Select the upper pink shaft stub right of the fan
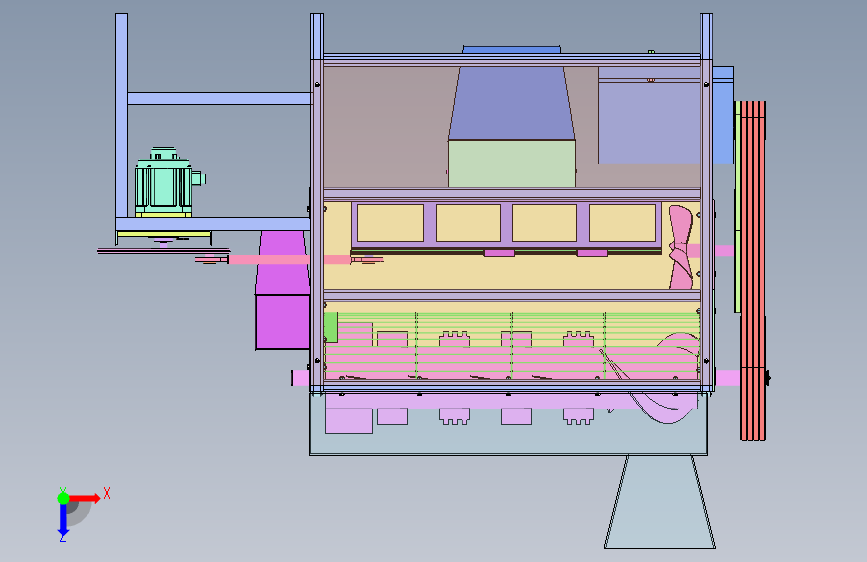 724,251
